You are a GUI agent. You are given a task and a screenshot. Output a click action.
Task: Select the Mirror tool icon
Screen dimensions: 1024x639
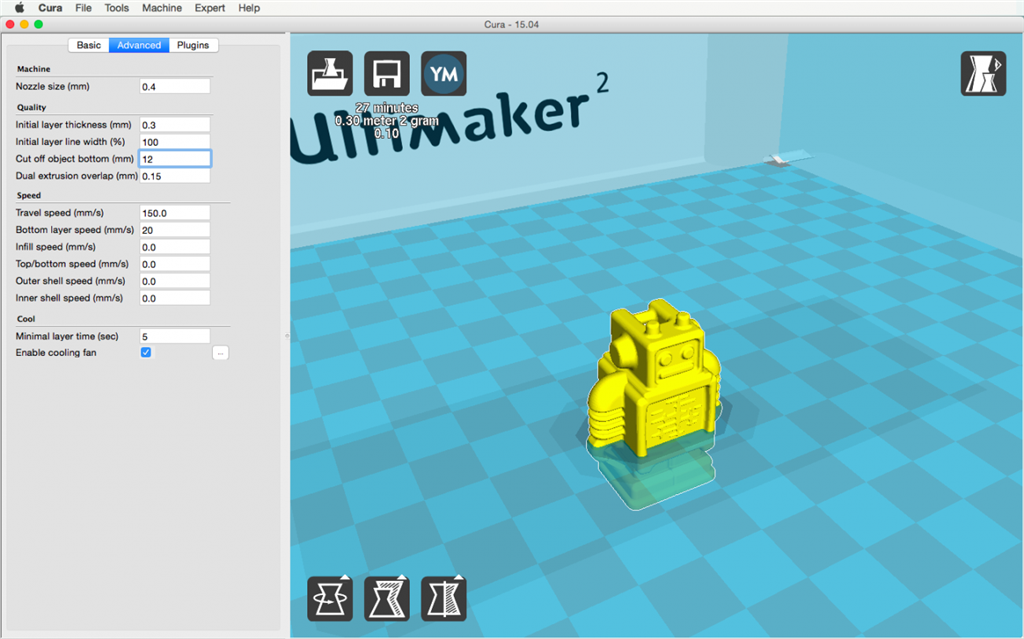tap(444, 598)
